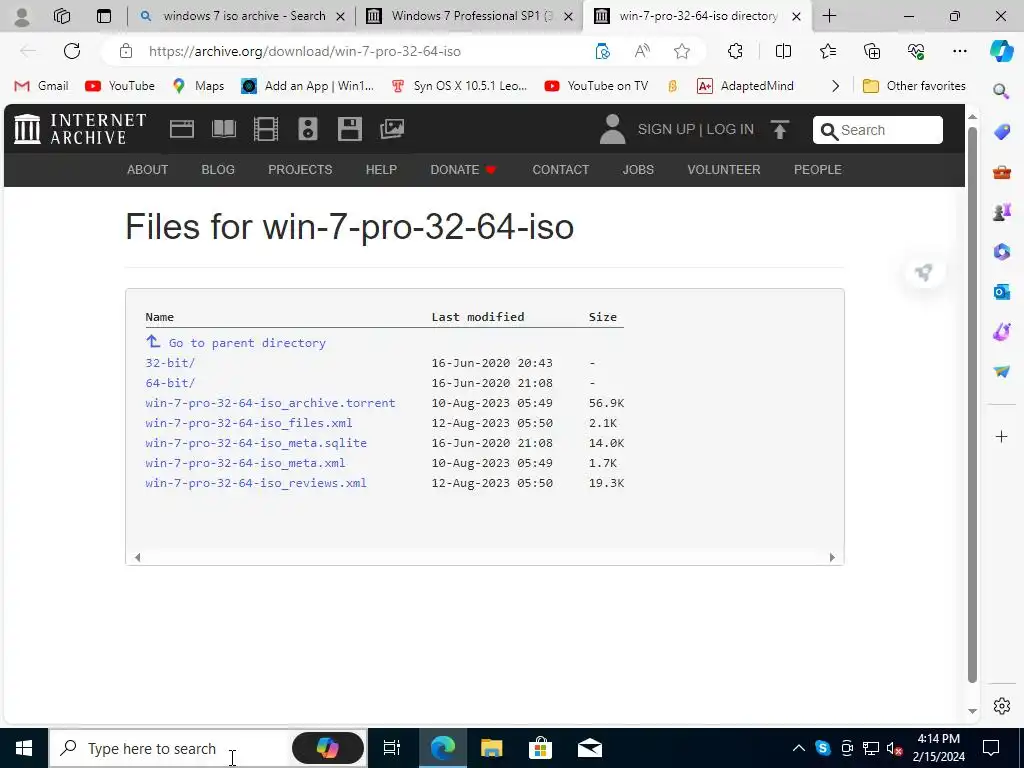Click the sidebar Add plus button

[1001, 436]
